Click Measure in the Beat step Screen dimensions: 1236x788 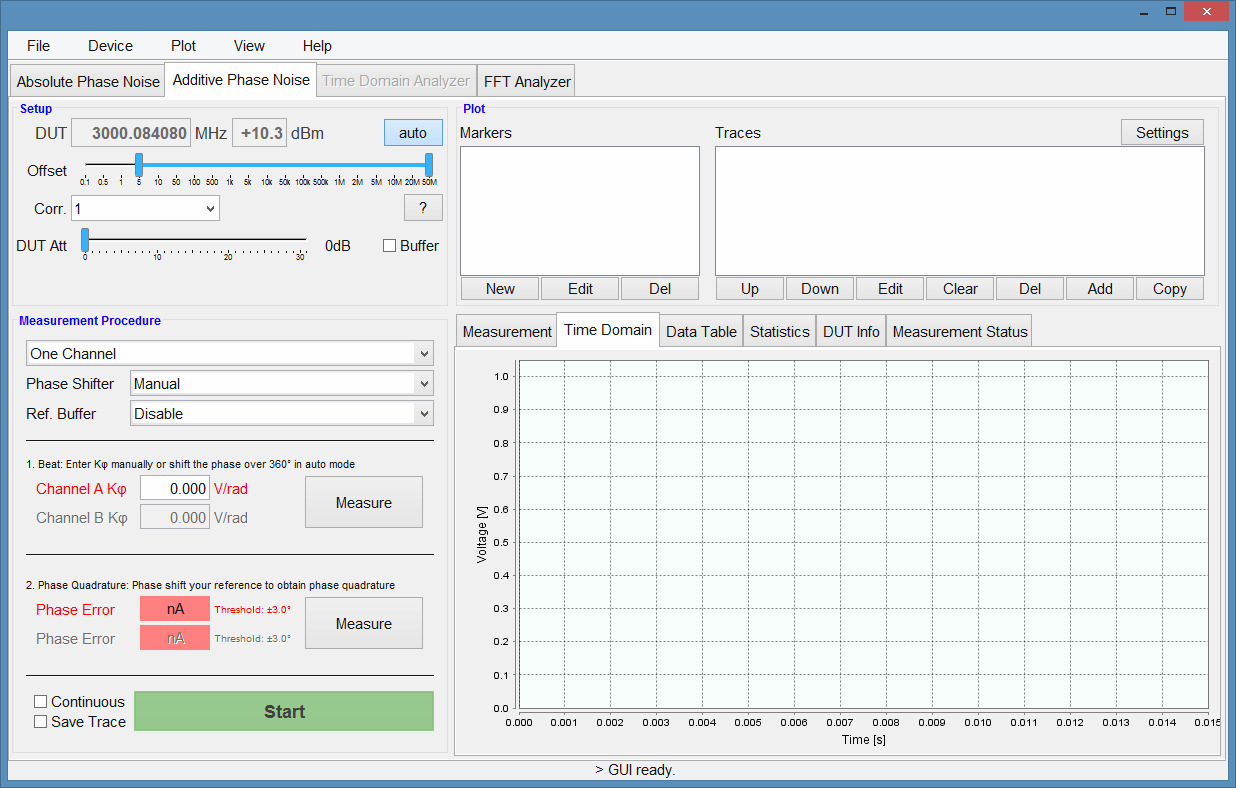[x=364, y=503]
